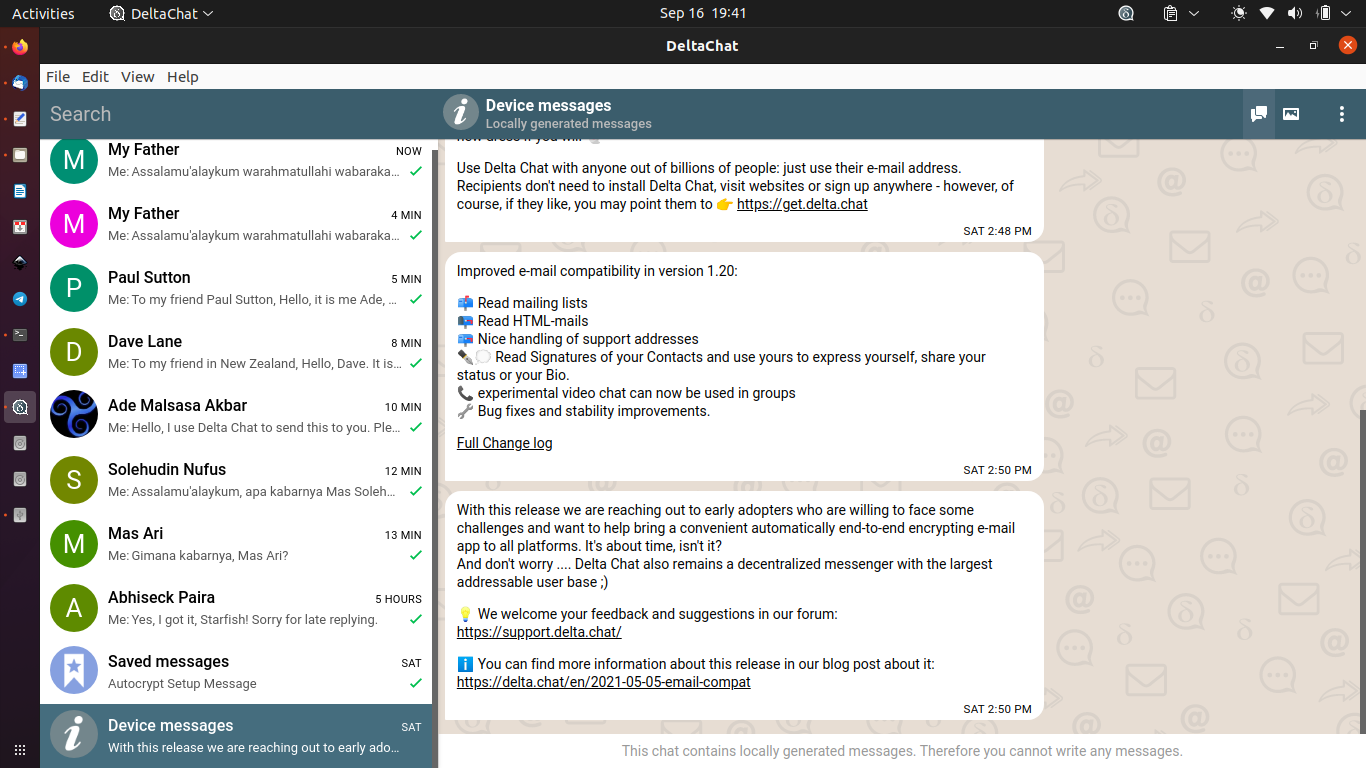
Task: Click the Dave Lane 'D' avatar
Action: coord(74,350)
